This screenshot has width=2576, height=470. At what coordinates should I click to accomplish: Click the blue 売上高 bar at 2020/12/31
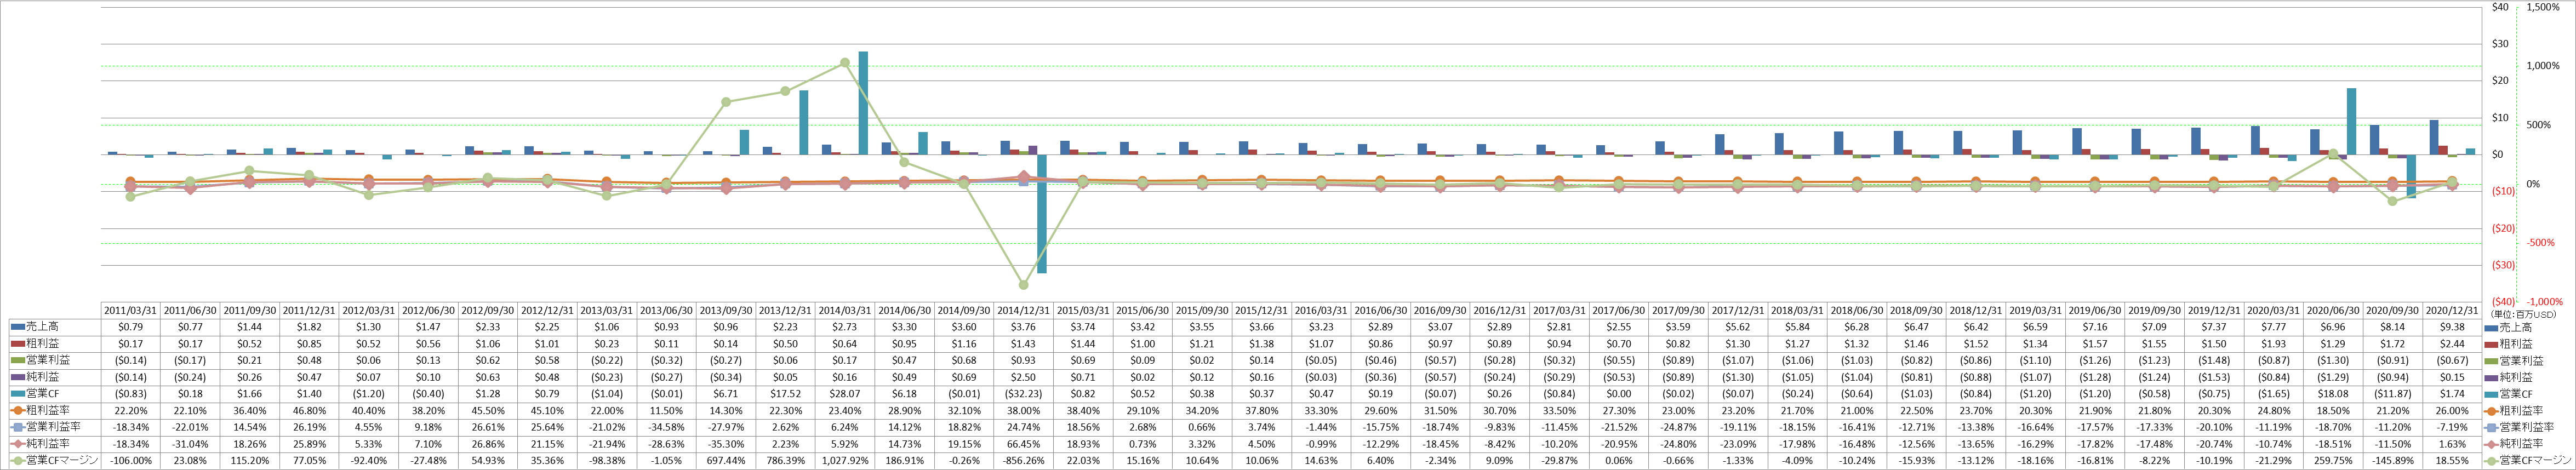2434,137
